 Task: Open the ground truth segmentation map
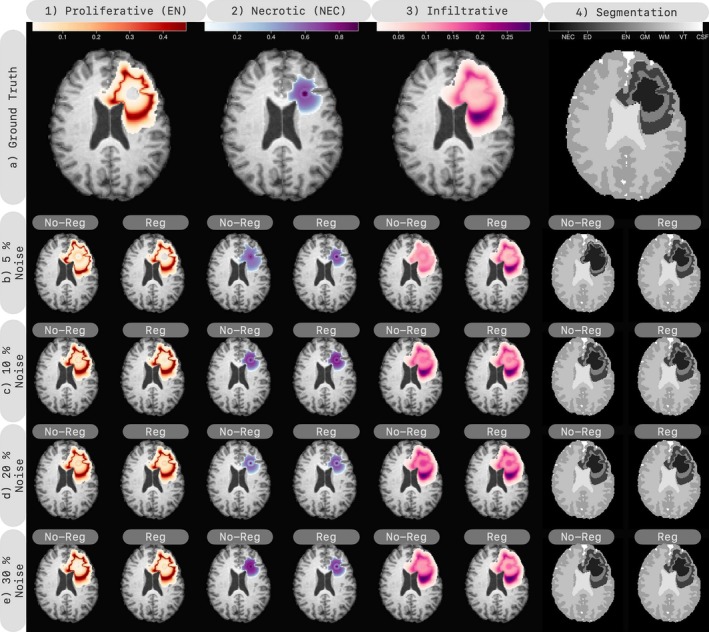pyautogui.click(x=627, y=125)
